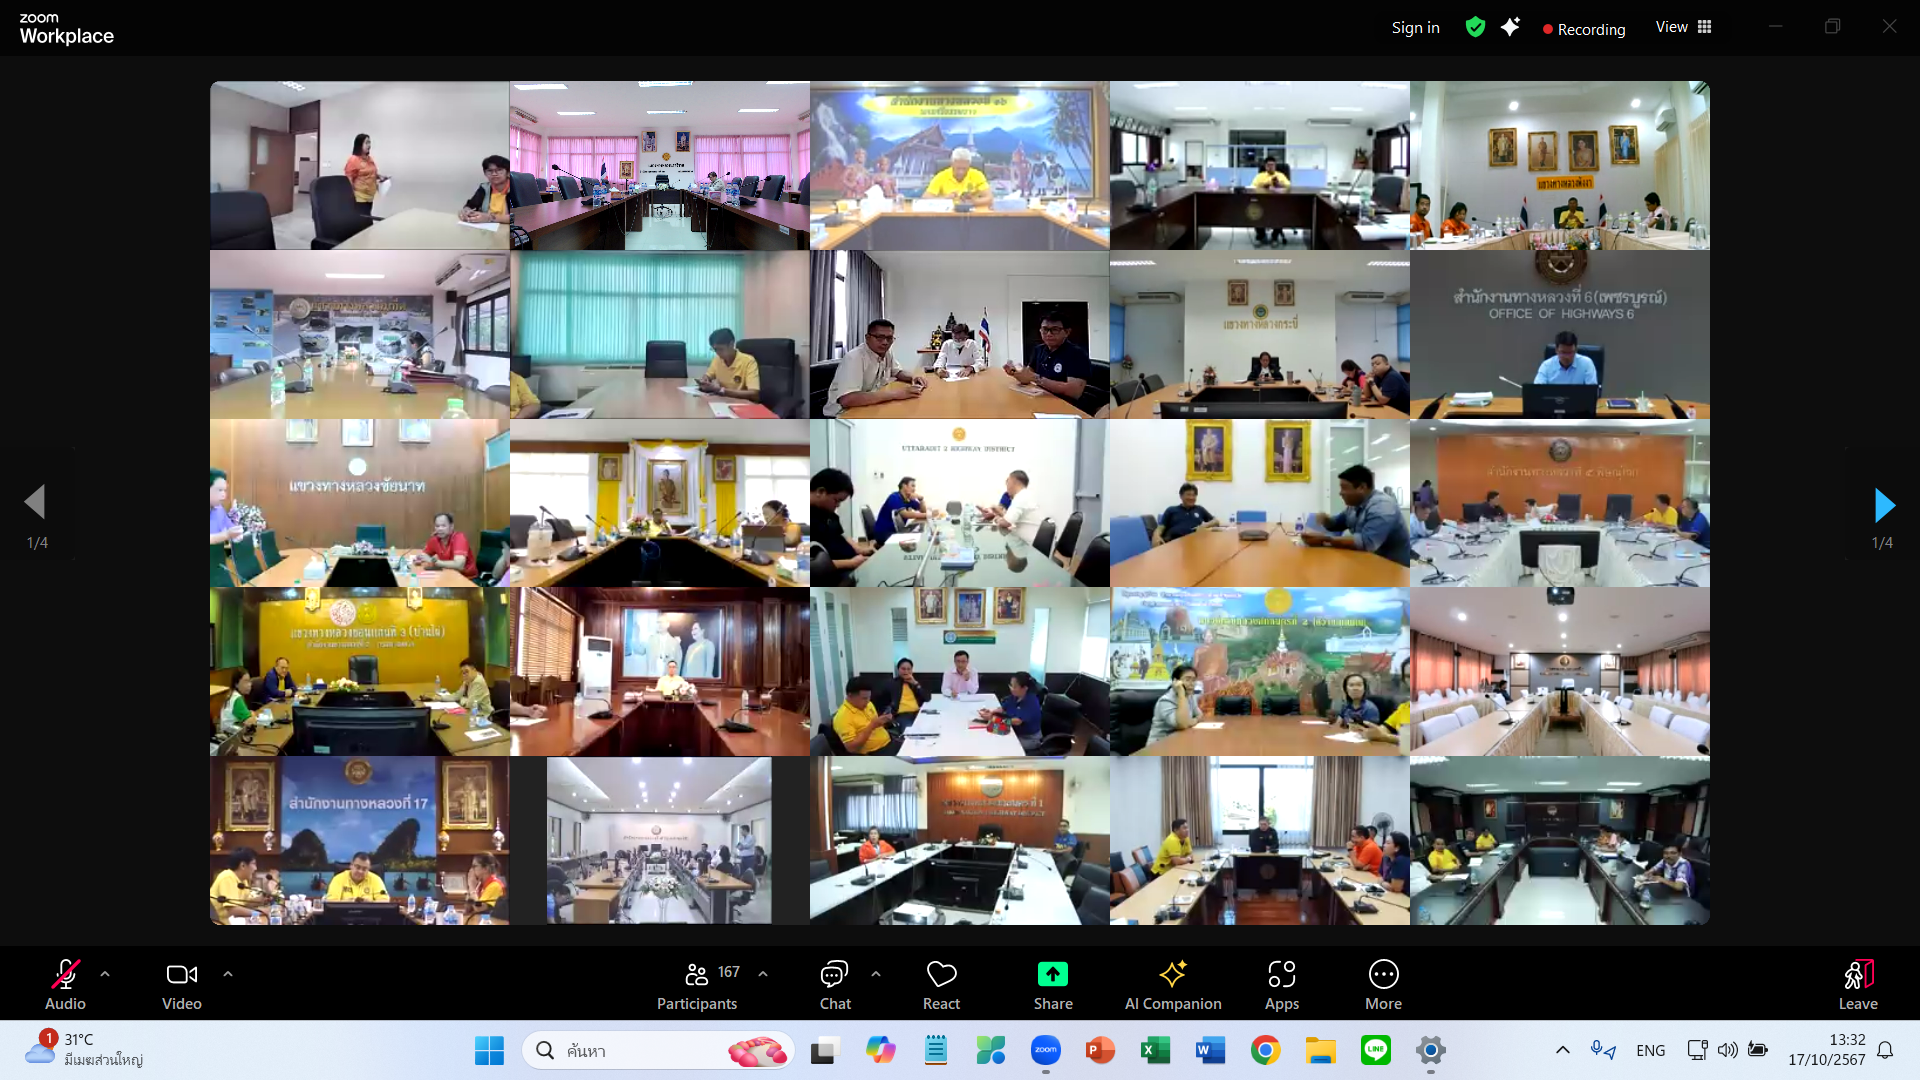Select the Office of Highways 6 video tile

point(1559,334)
